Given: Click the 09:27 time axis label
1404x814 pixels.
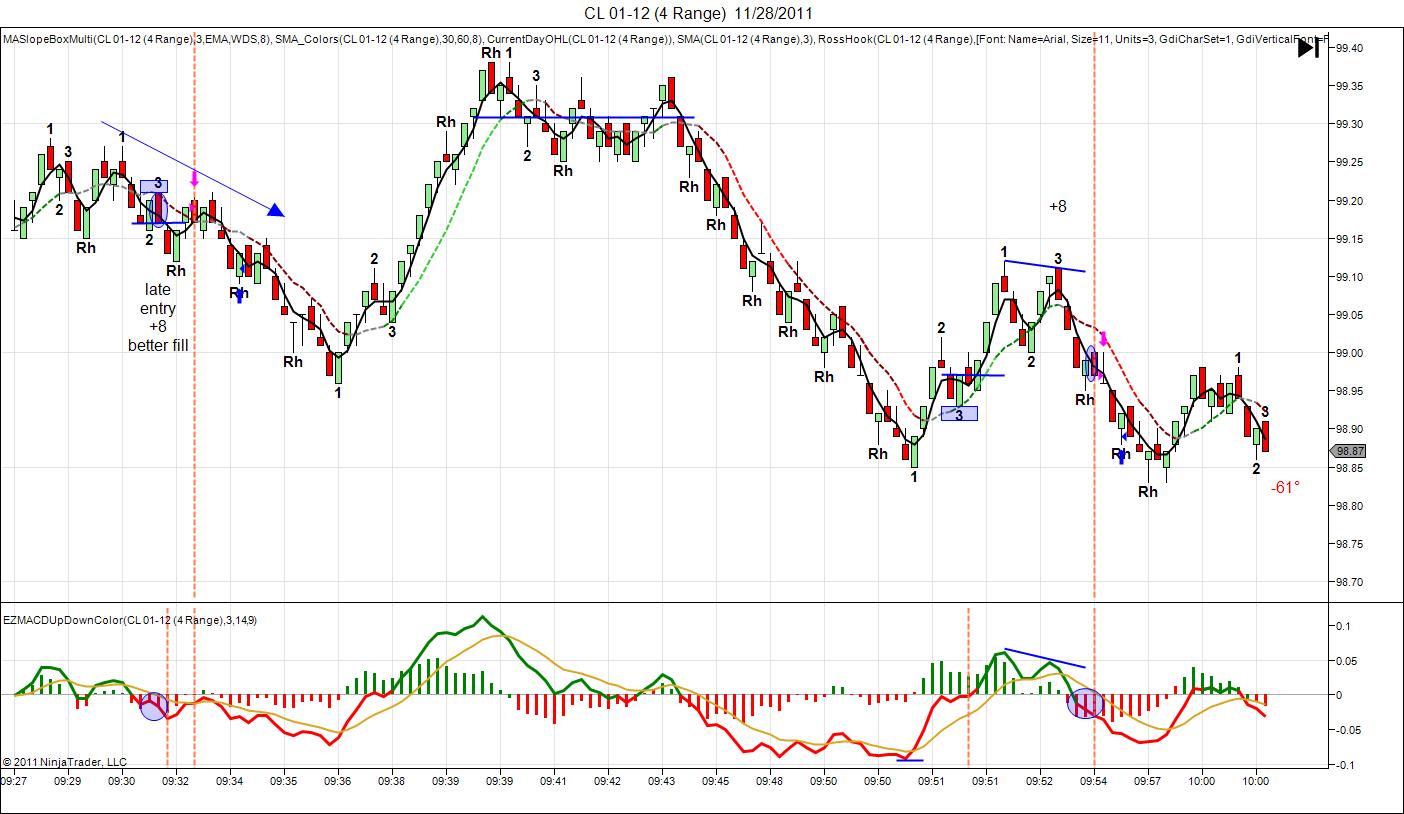Looking at the screenshot, I should pyautogui.click(x=15, y=781).
